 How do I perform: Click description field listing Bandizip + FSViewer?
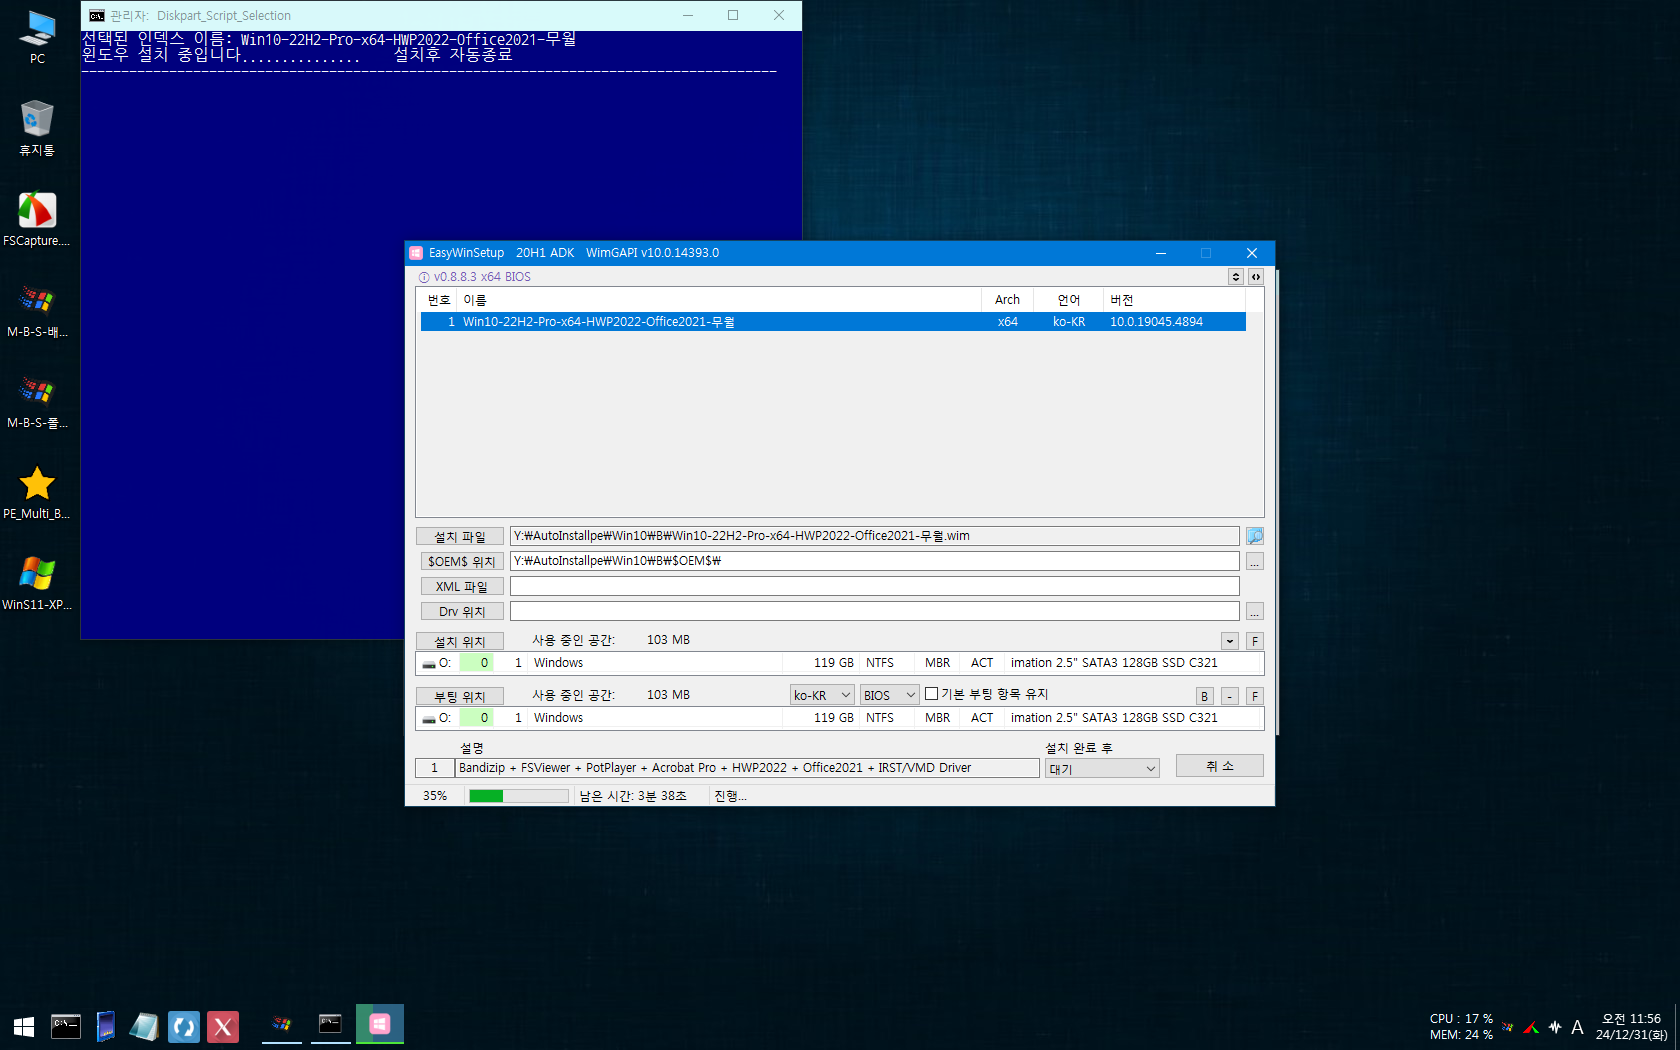click(747, 768)
